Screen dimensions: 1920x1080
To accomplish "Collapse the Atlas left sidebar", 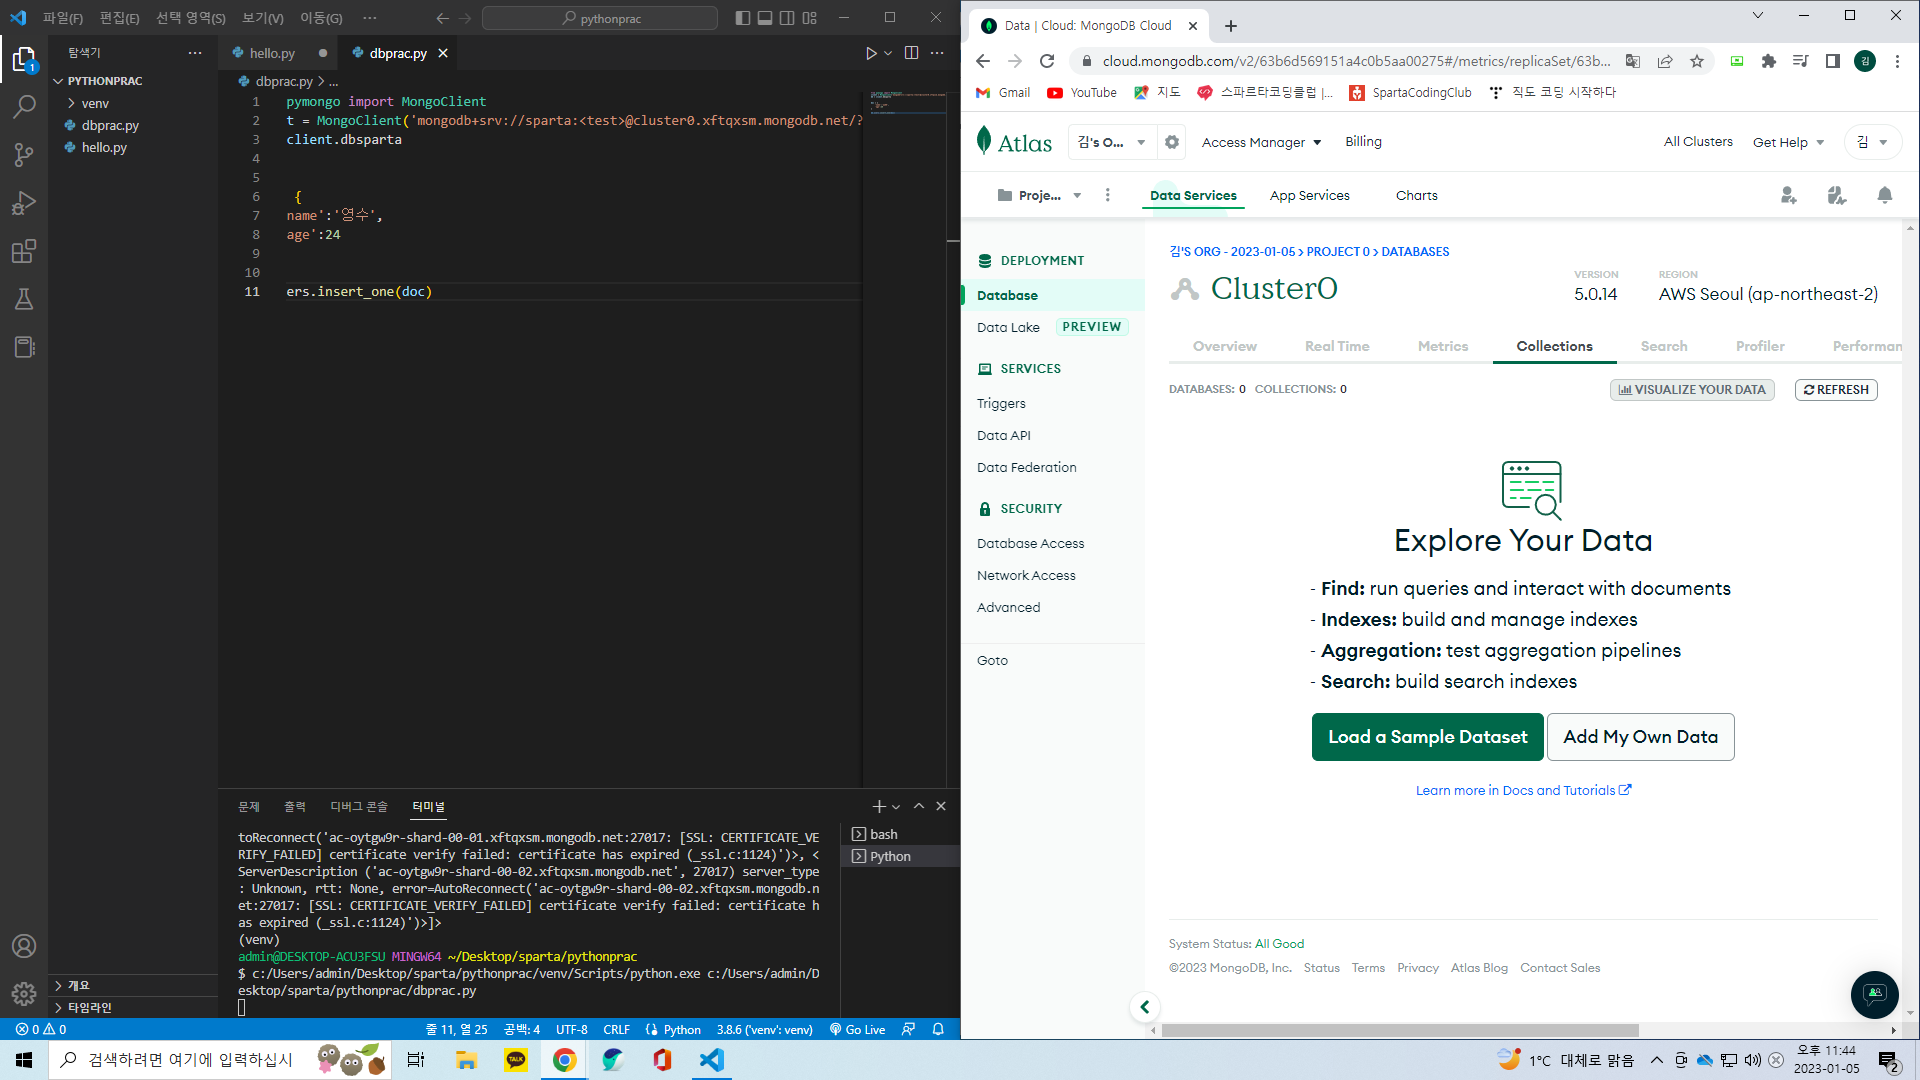I will click(x=1145, y=1007).
